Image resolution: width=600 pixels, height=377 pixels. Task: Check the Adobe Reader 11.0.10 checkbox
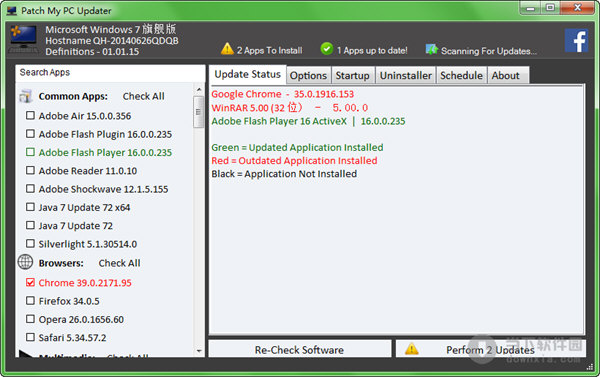click(x=30, y=170)
